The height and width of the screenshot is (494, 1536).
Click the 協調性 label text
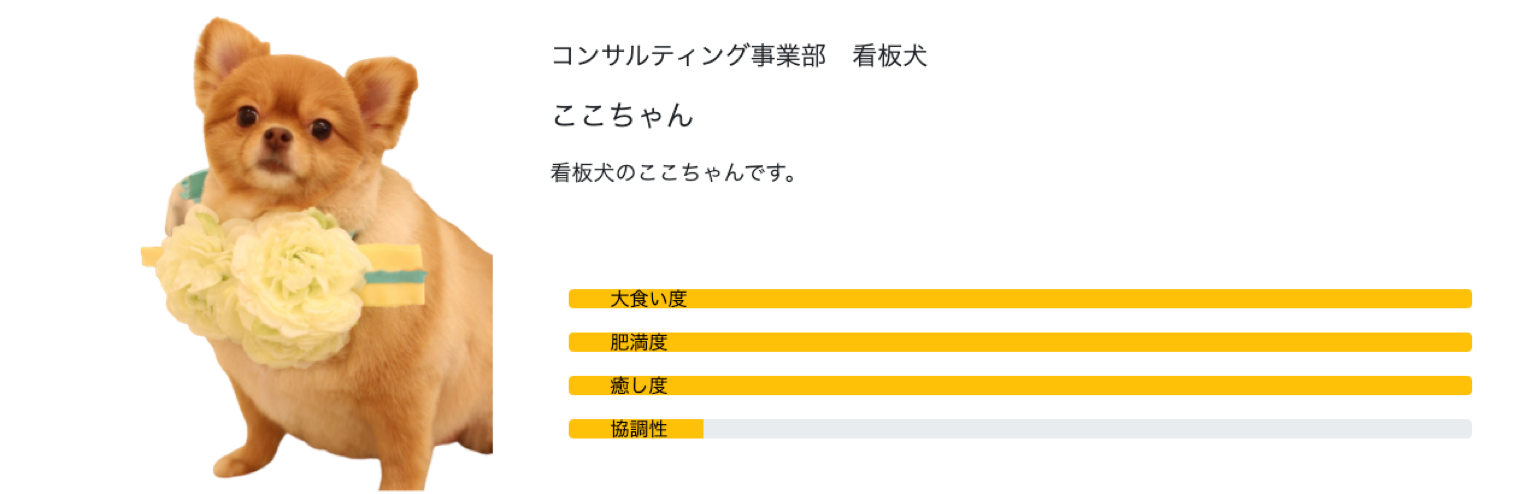638,429
